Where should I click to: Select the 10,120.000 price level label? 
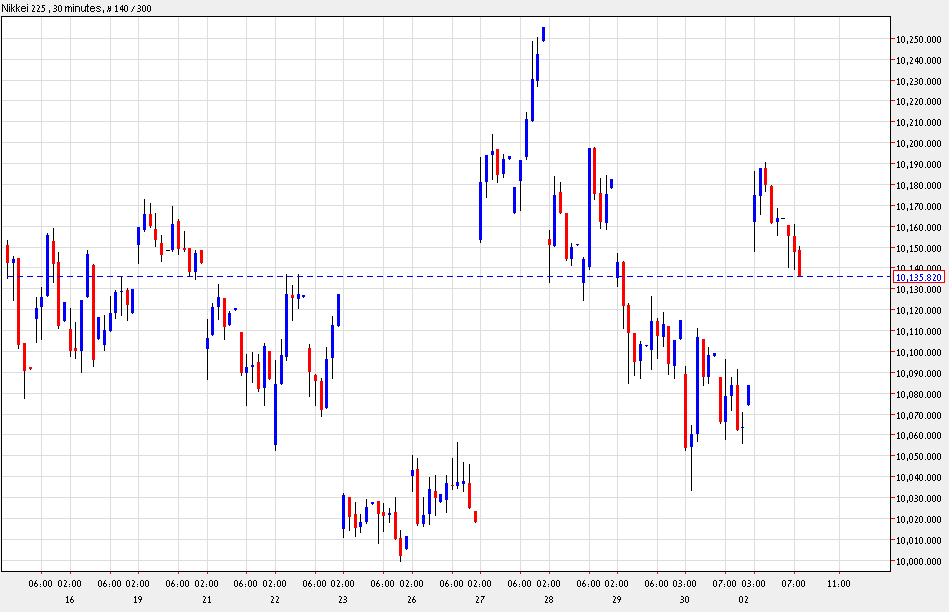919,311
